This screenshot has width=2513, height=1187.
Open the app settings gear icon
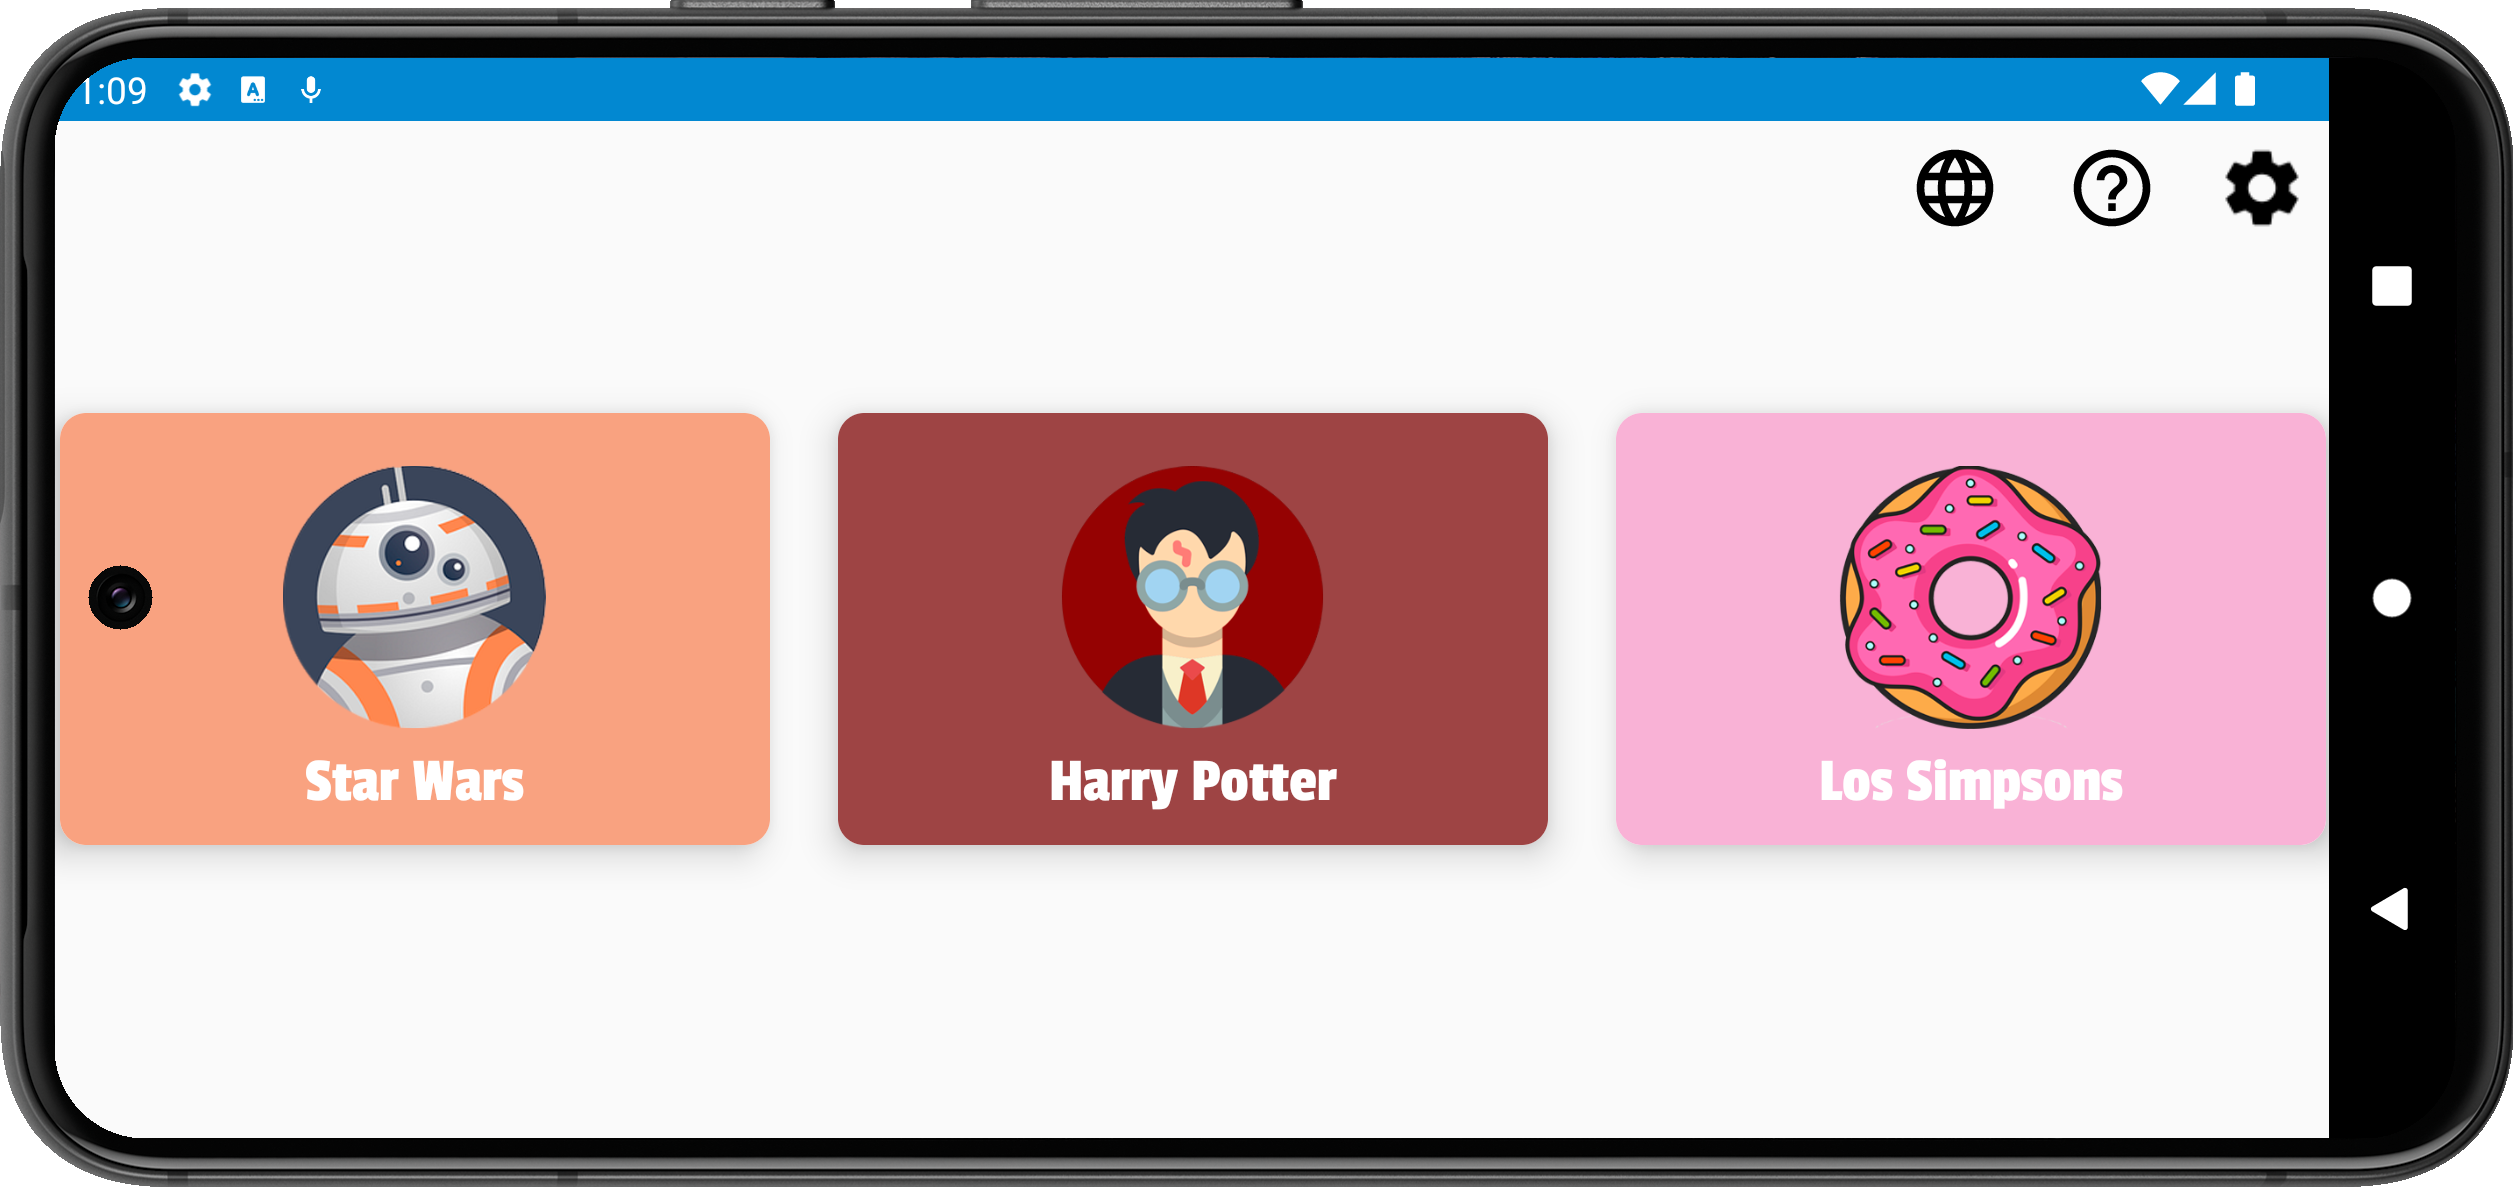click(x=2261, y=188)
